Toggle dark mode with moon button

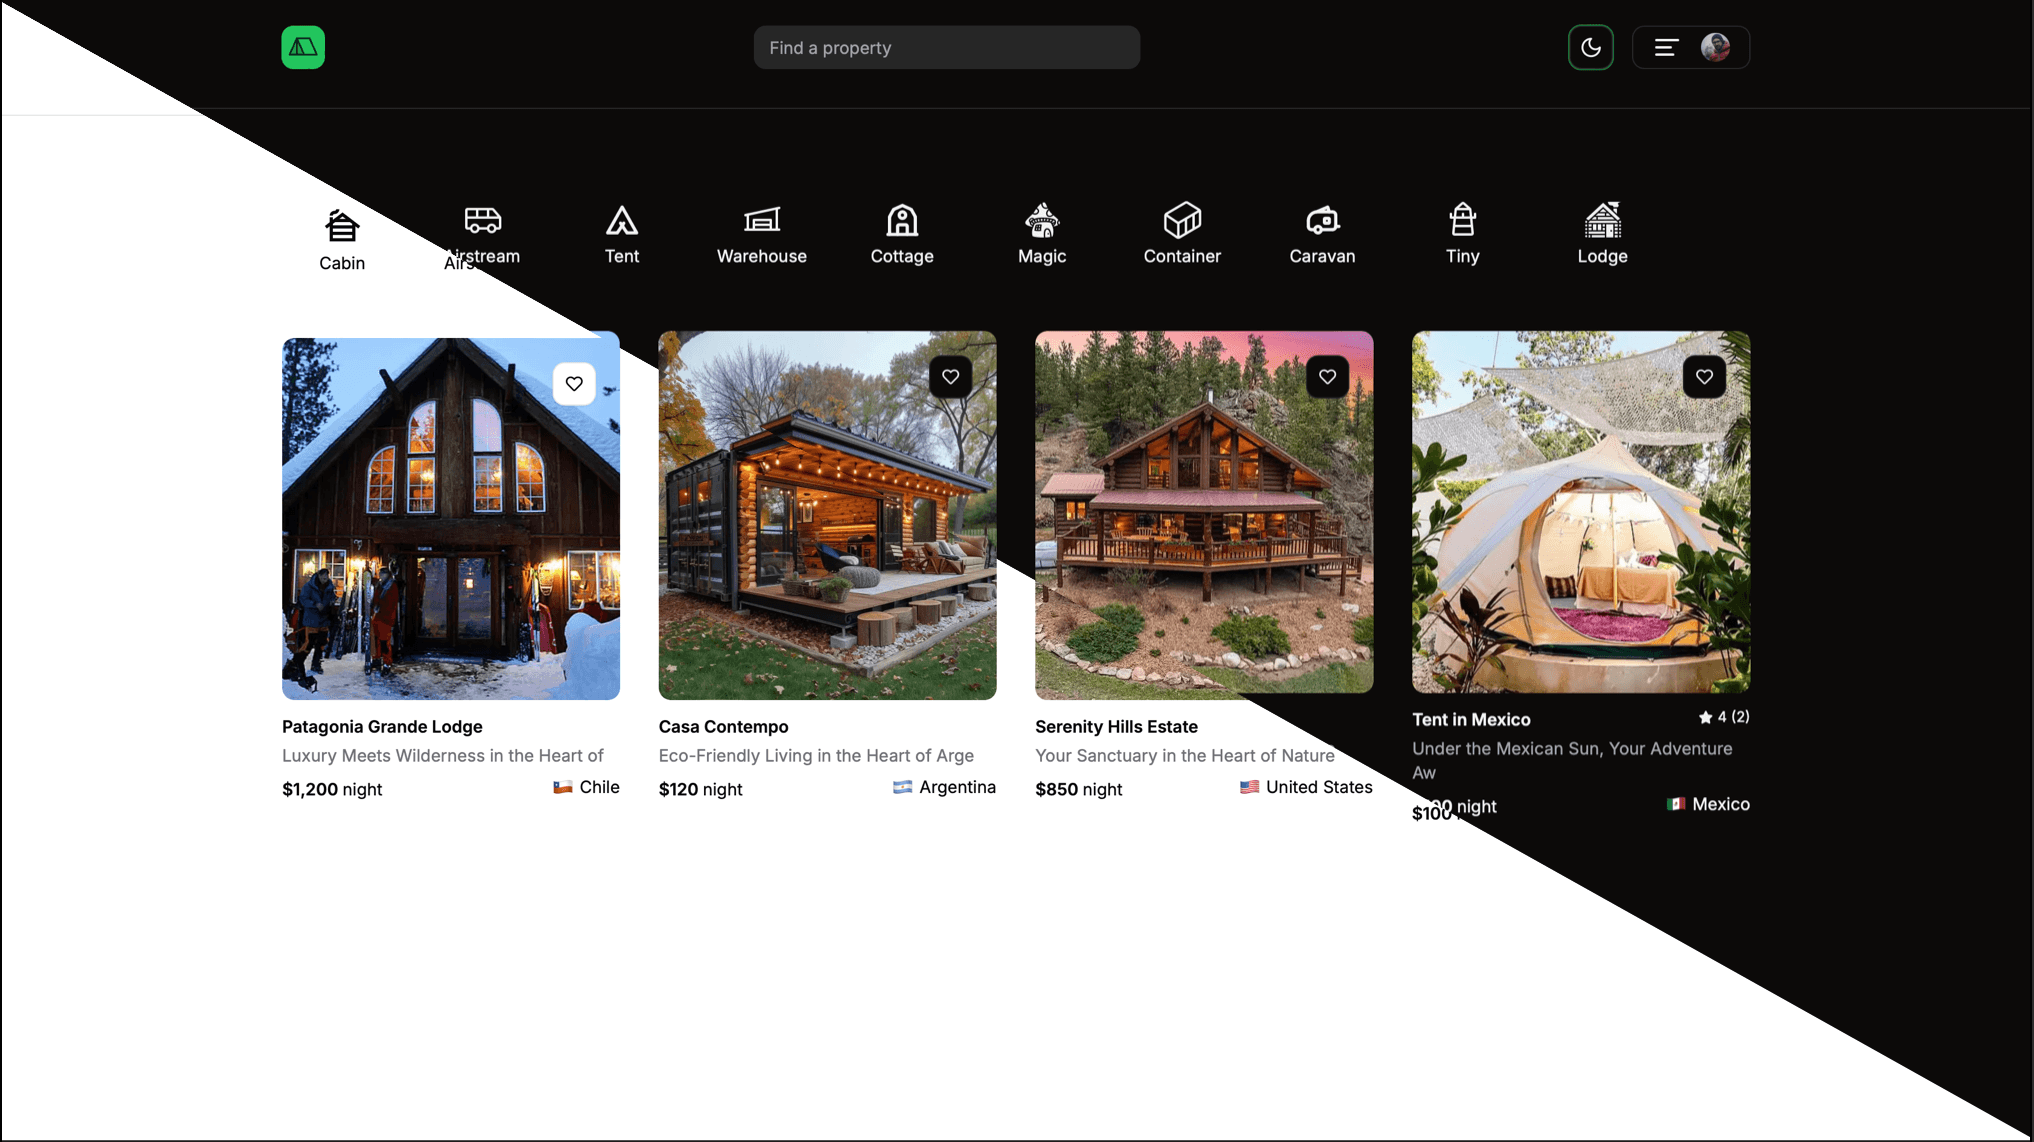coord(1590,48)
